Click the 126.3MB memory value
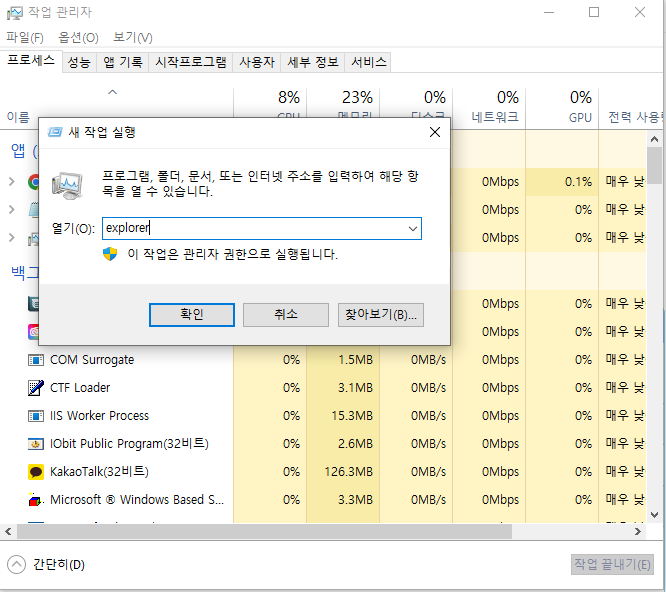Image resolution: width=666 pixels, height=592 pixels. pos(348,472)
